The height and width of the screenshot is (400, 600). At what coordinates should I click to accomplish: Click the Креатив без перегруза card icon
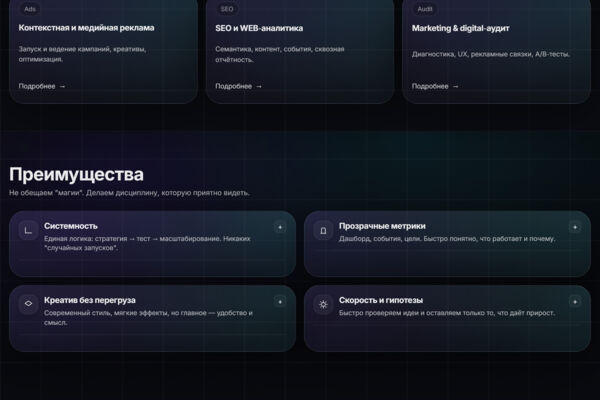coord(28,304)
